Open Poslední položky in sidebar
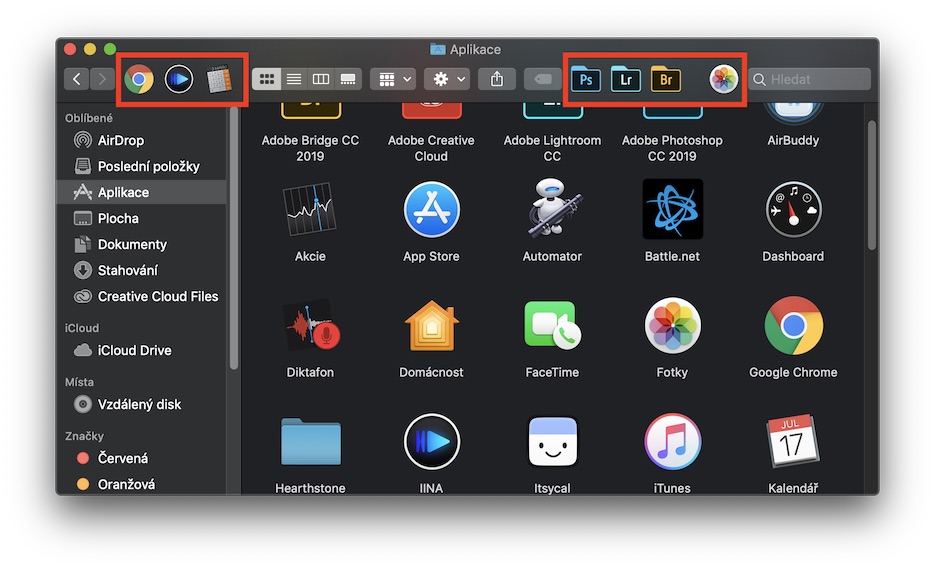 [141, 166]
